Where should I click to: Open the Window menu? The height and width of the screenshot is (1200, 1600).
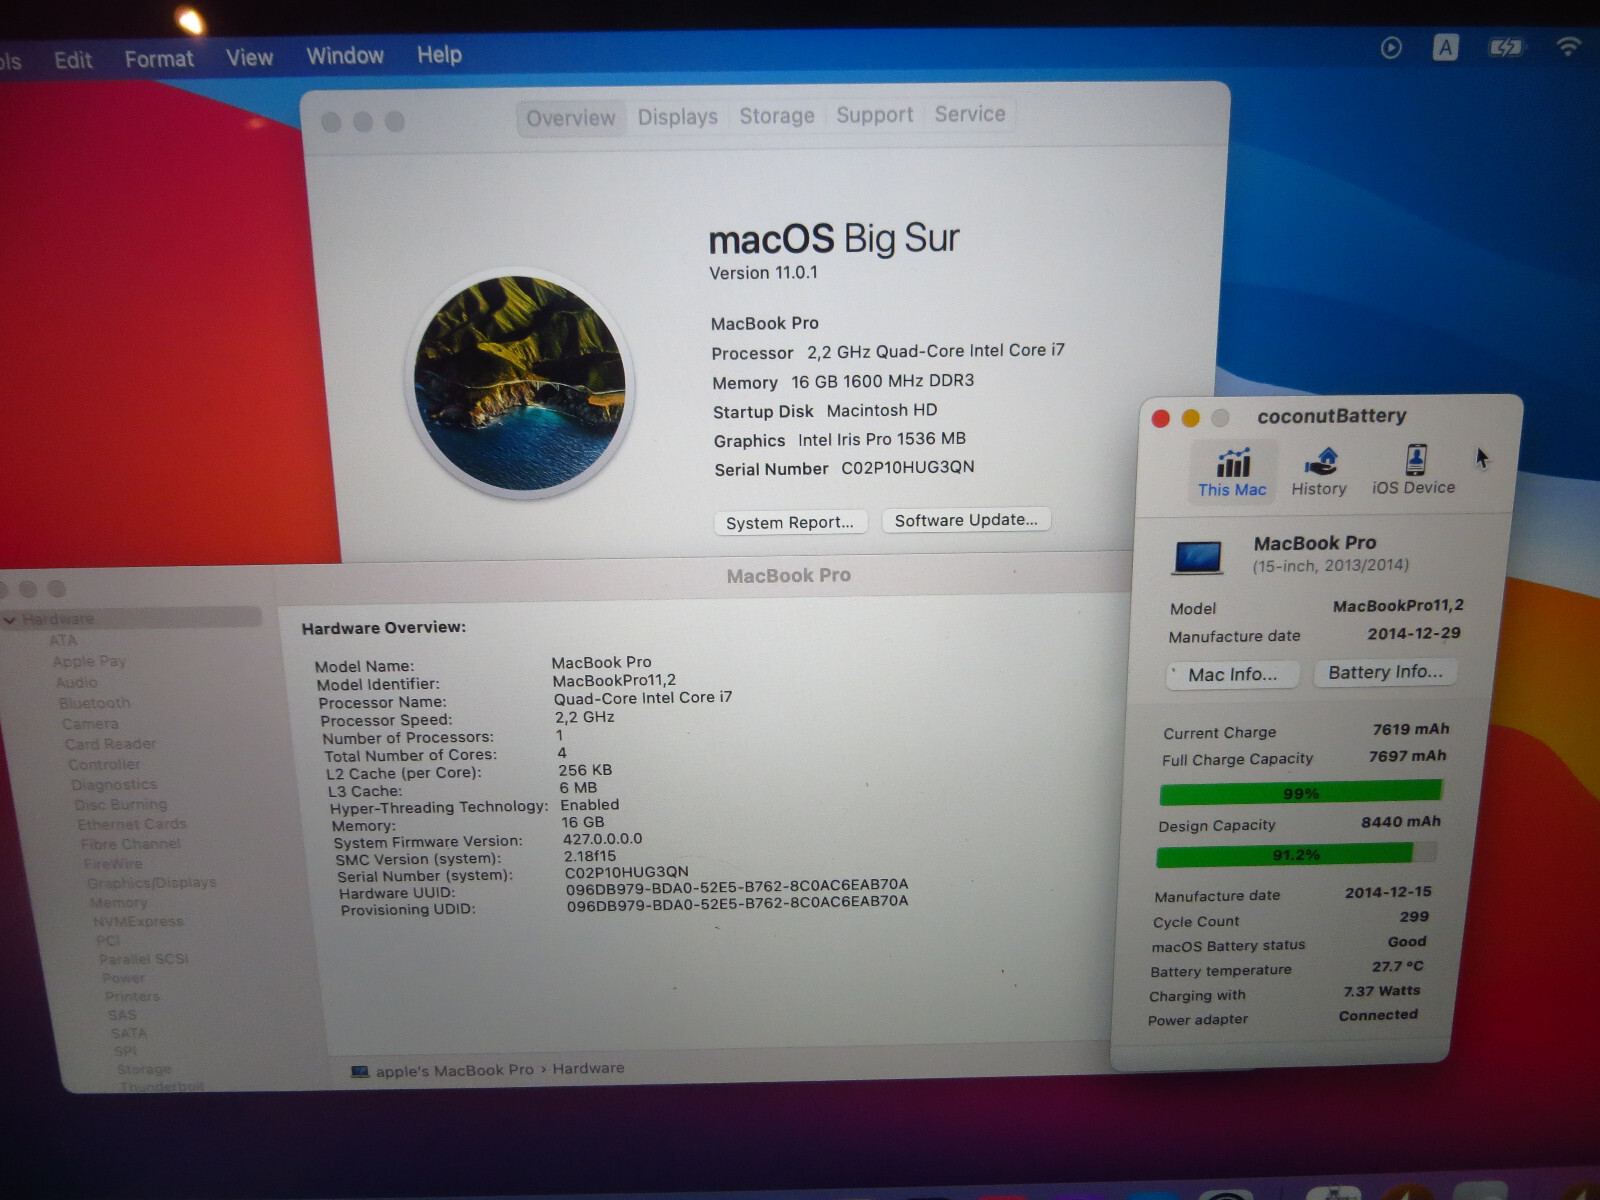tap(345, 56)
